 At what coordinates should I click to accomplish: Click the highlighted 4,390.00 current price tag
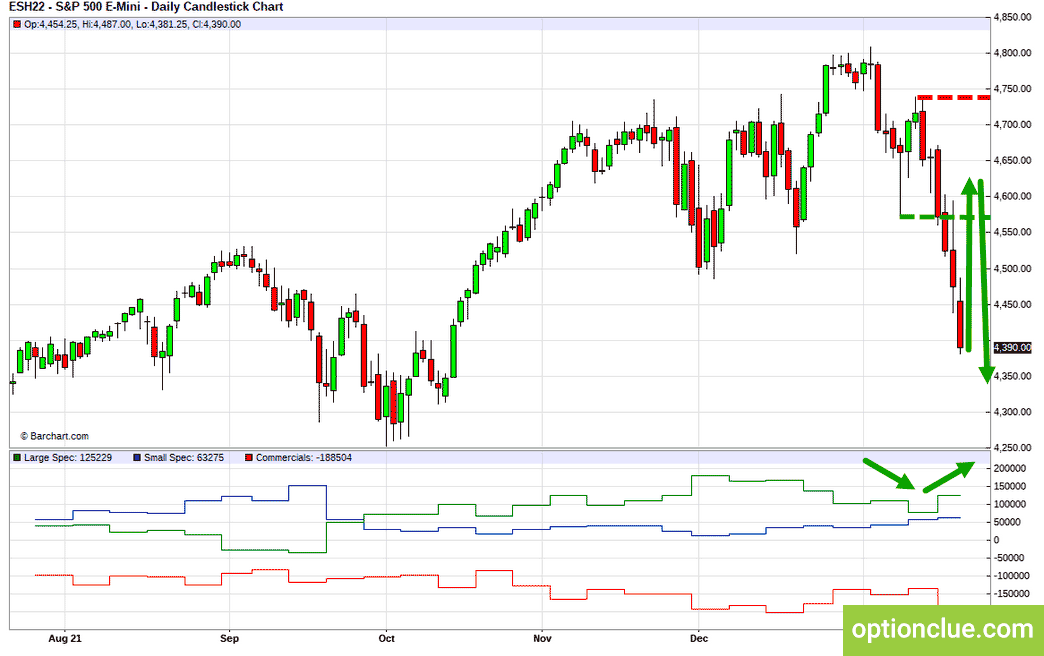coord(1011,348)
